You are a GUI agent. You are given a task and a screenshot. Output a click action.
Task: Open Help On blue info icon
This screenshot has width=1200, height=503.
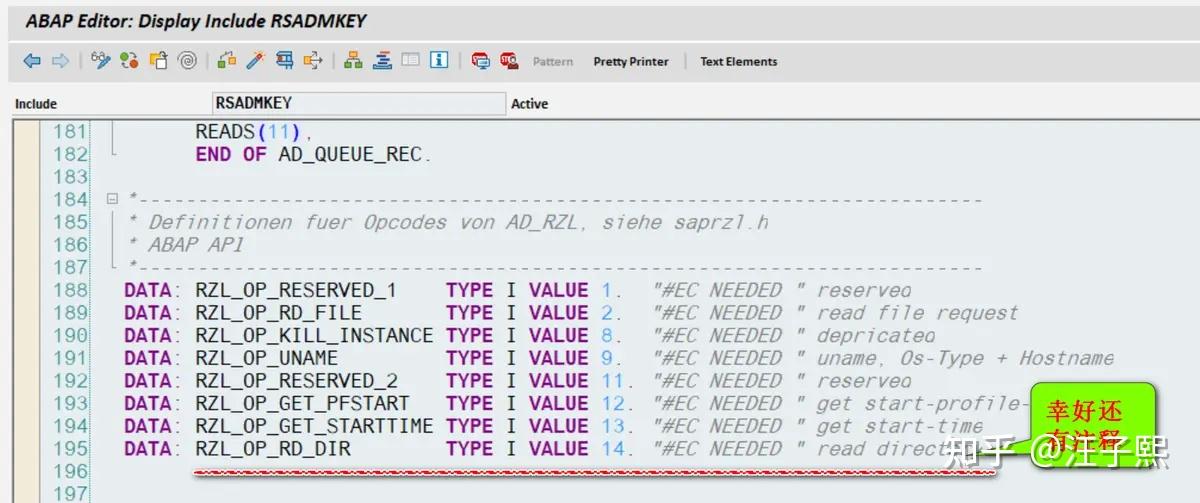pos(438,61)
